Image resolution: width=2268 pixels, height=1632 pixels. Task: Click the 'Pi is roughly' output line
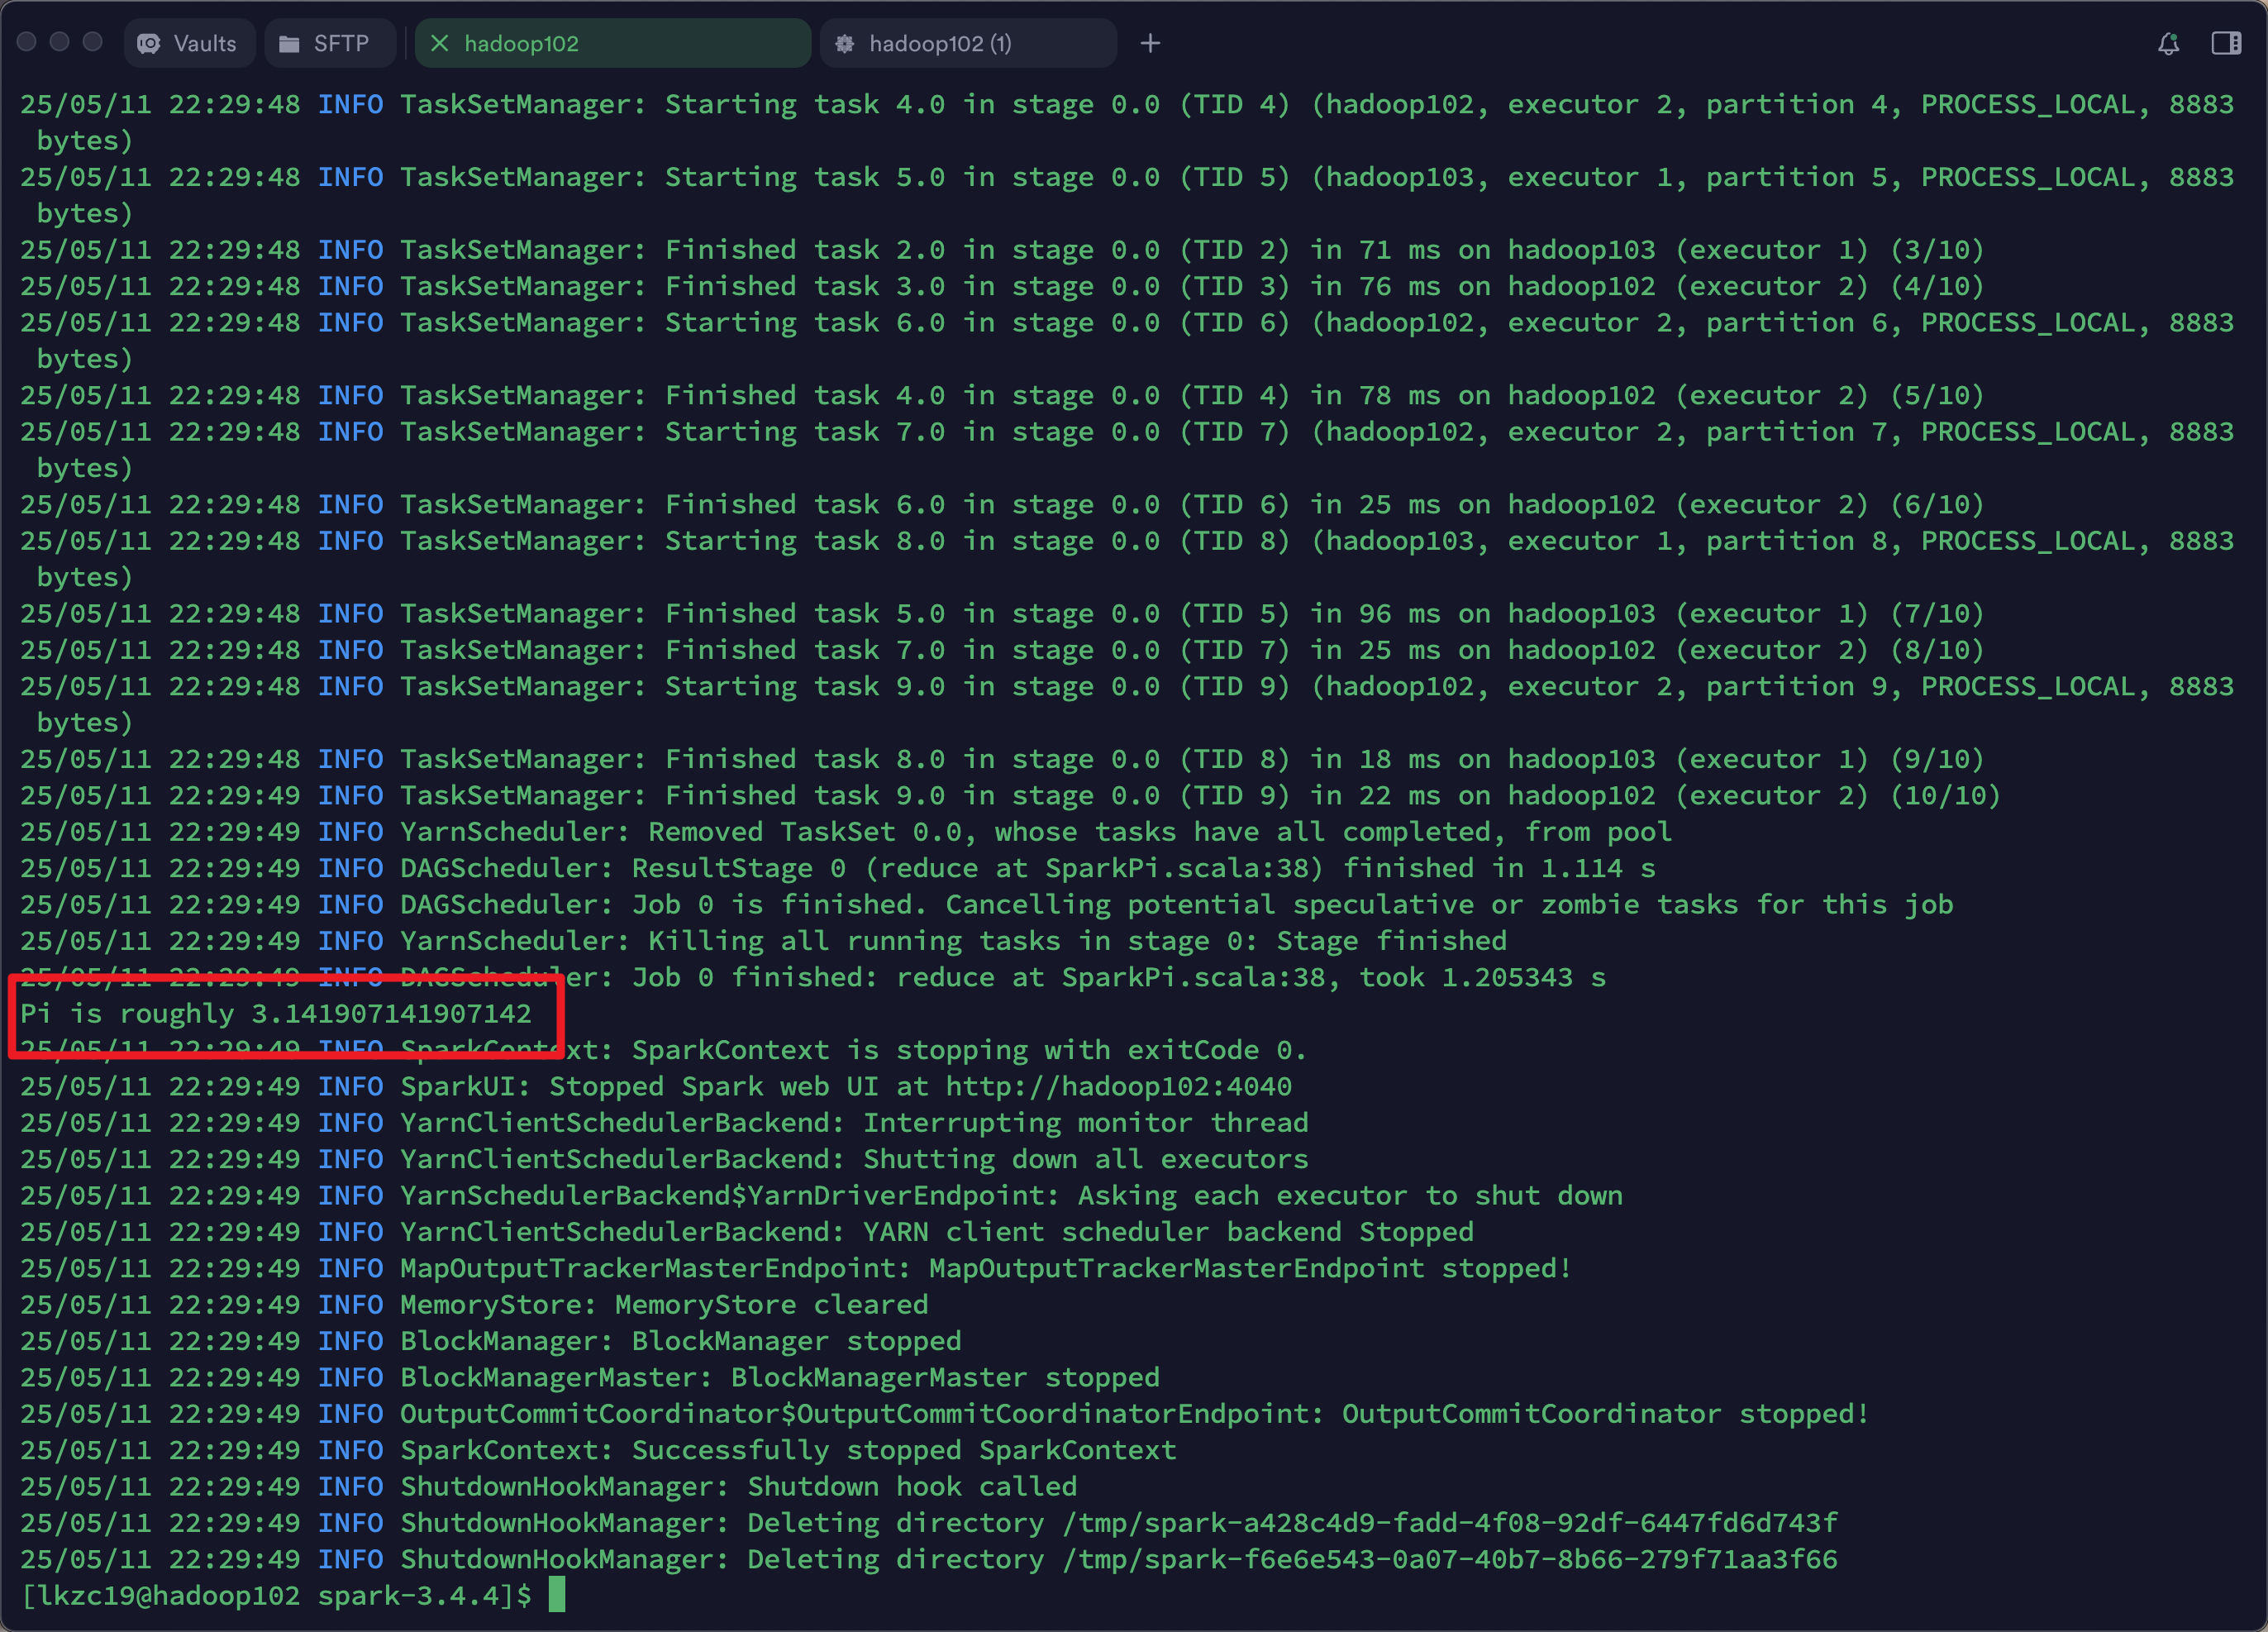point(276,1013)
